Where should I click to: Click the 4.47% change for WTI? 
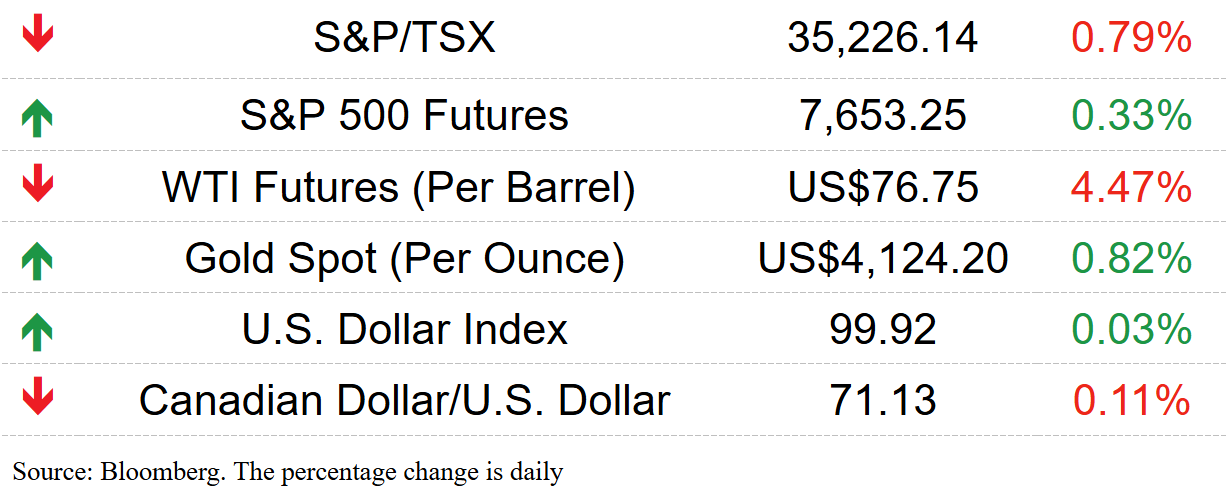coord(1132,187)
